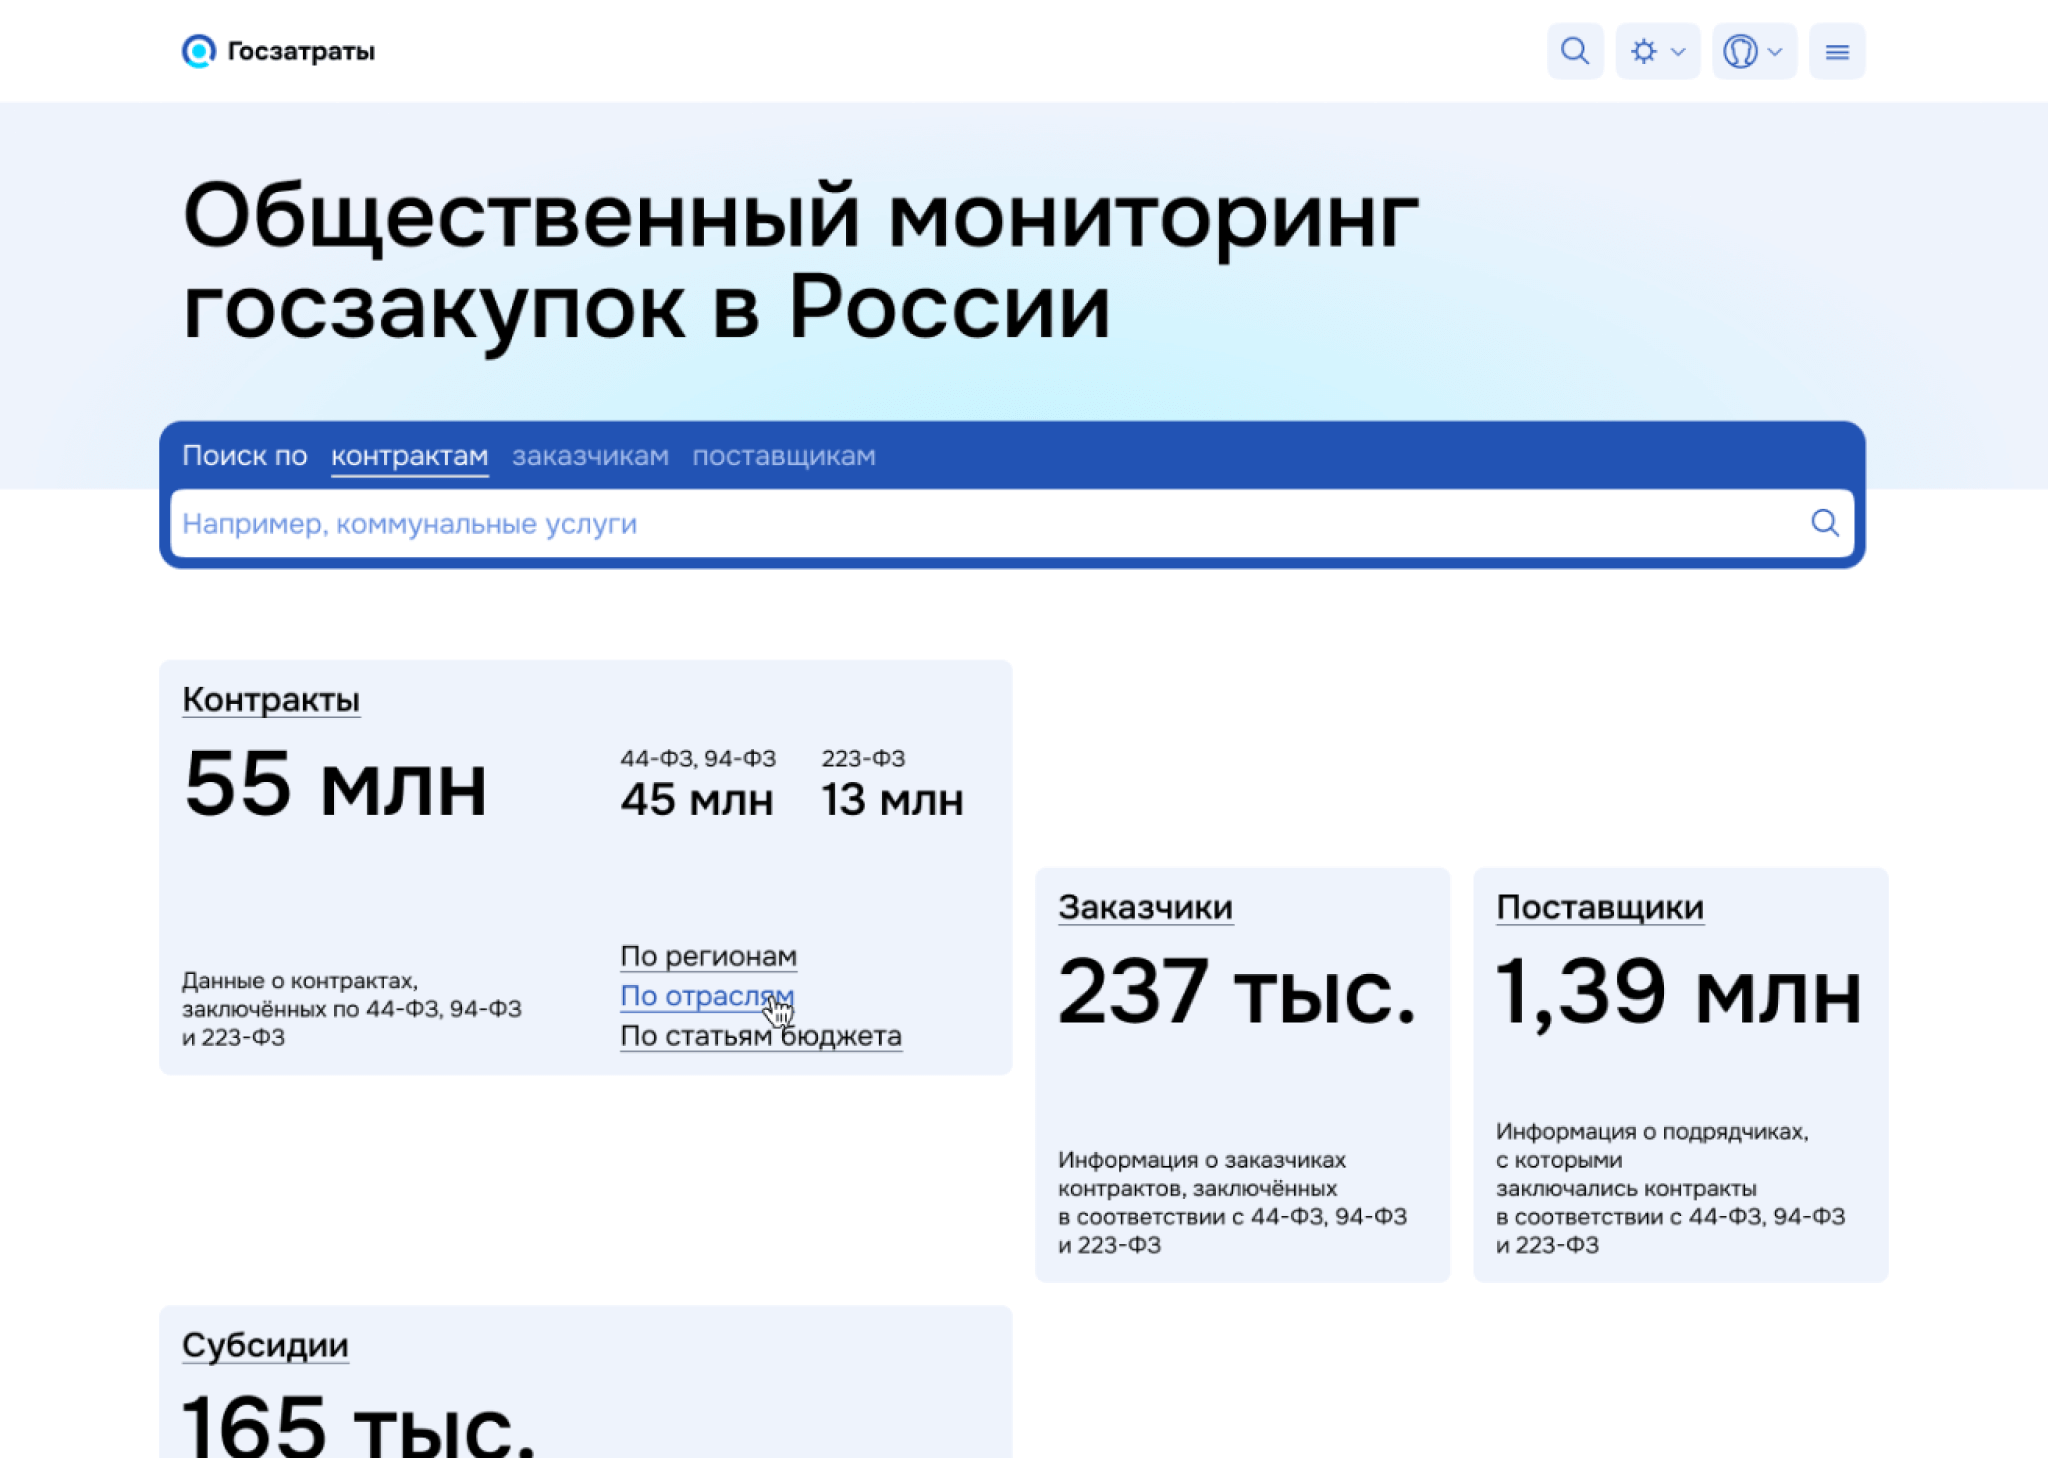Open contracts По отраслям link

(x=707, y=996)
